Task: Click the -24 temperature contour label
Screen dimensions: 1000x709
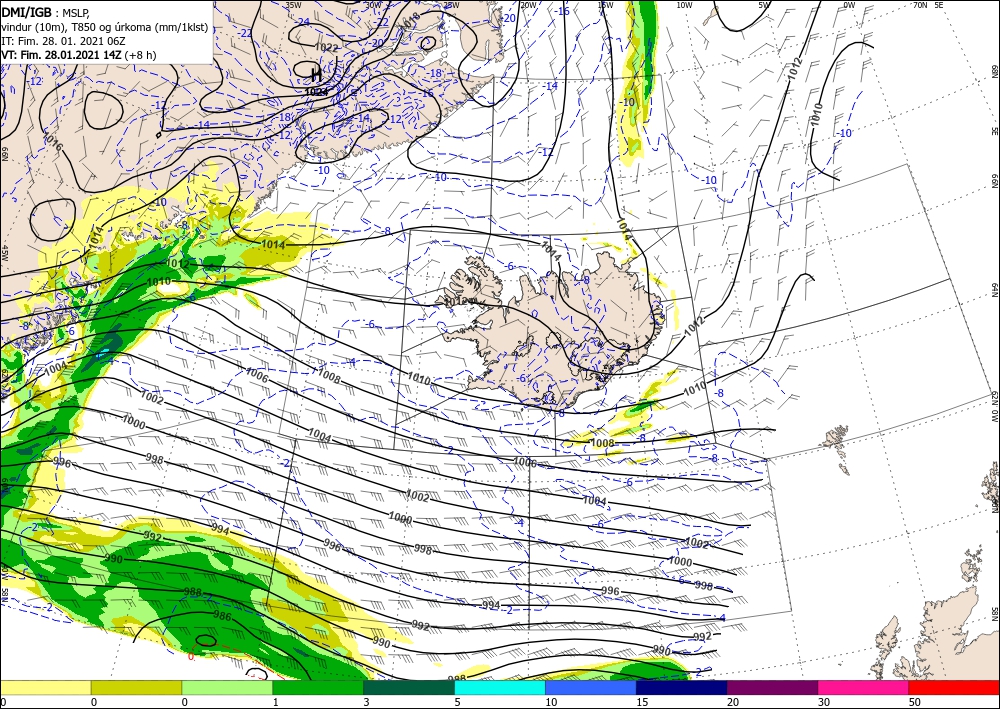Action: pyautogui.click(x=303, y=22)
